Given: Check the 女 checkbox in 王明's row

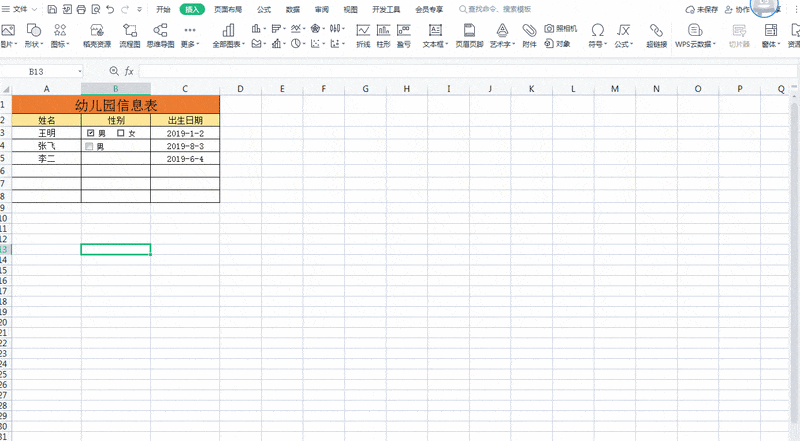Looking at the screenshot, I should pos(120,133).
